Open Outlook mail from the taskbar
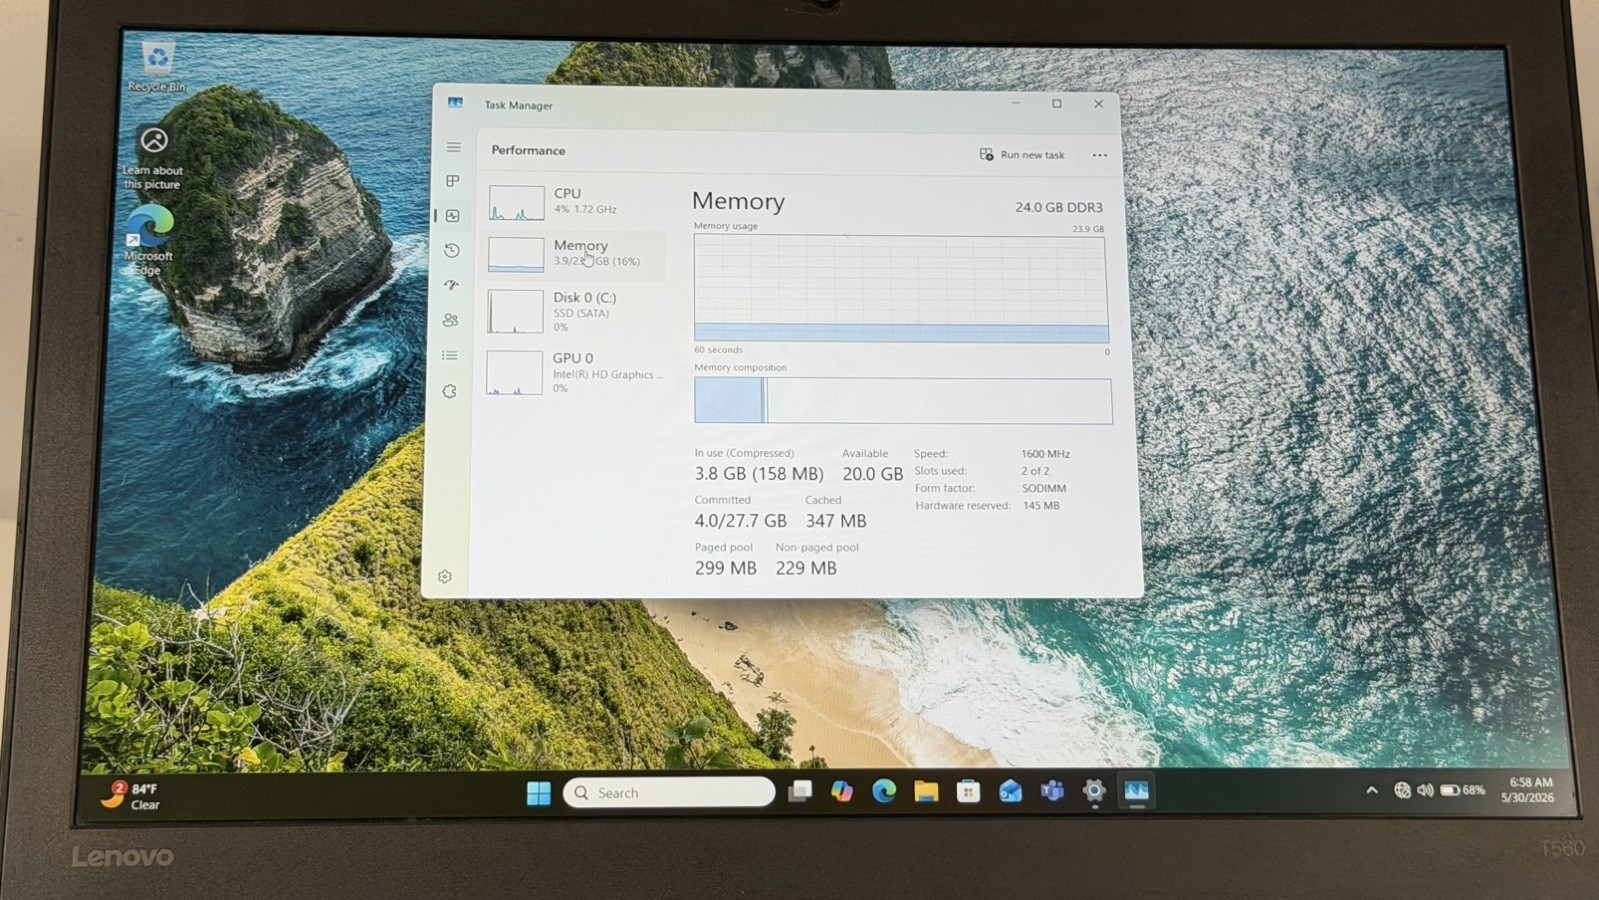1599x900 pixels. 1010,792
